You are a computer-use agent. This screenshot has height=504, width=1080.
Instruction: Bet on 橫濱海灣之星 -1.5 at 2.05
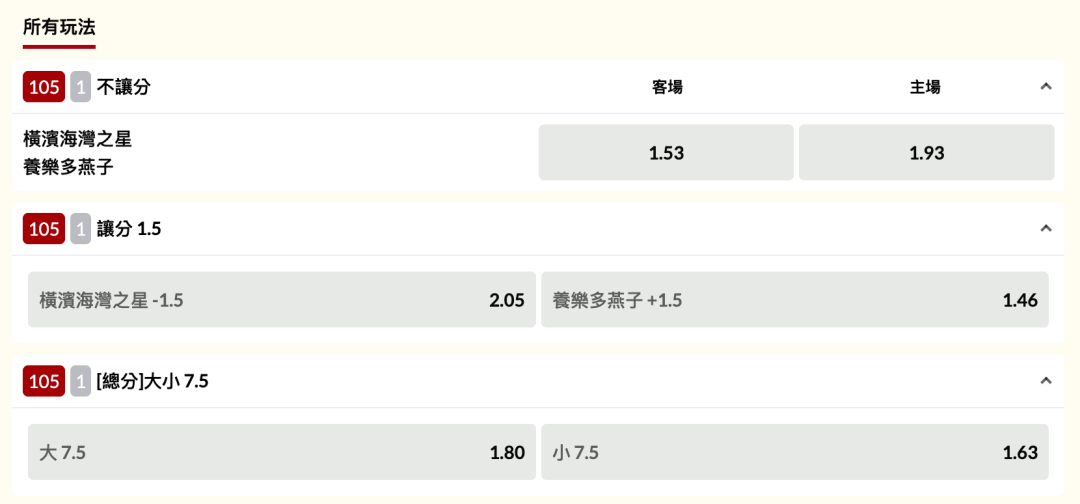282,300
